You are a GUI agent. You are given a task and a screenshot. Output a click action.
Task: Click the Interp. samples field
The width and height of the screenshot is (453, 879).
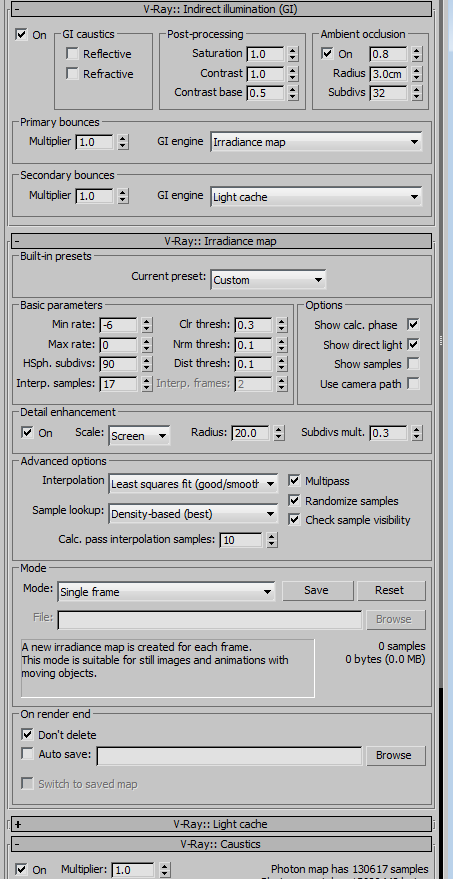[118, 383]
